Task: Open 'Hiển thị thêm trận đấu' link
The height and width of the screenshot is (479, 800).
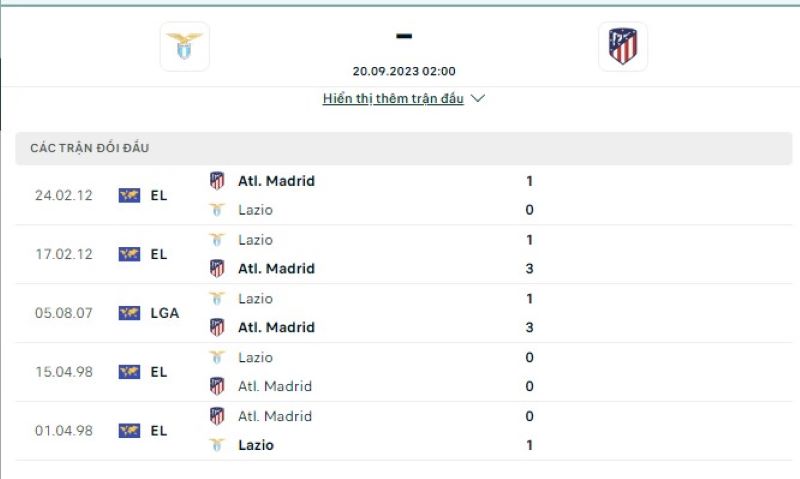Action: 393,99
